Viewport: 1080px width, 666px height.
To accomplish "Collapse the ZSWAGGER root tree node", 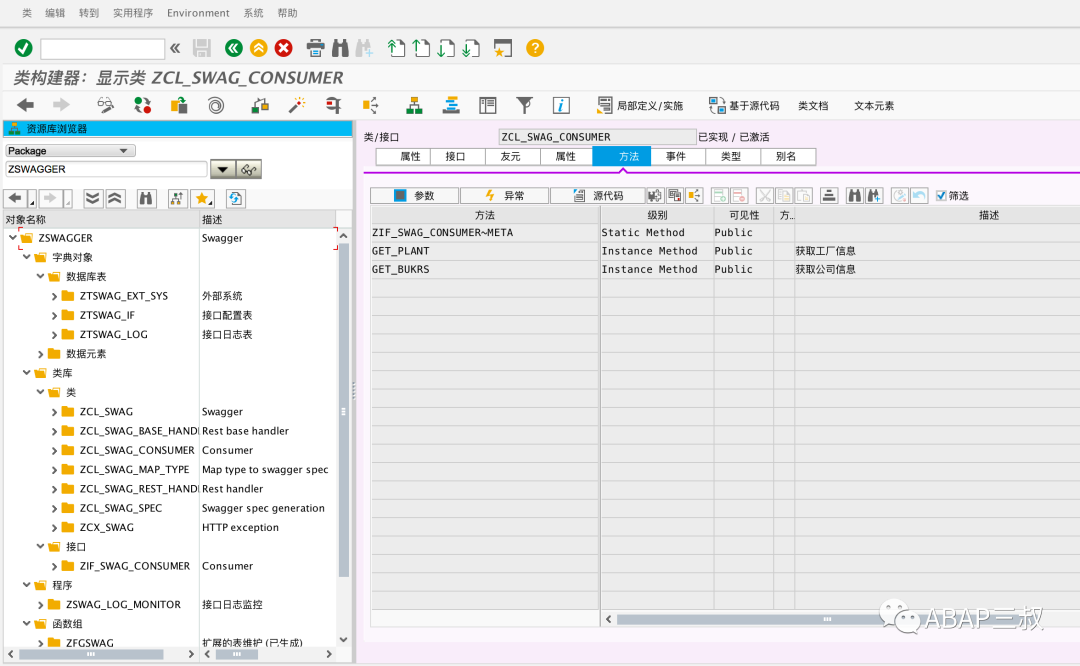I will point(13,238).
